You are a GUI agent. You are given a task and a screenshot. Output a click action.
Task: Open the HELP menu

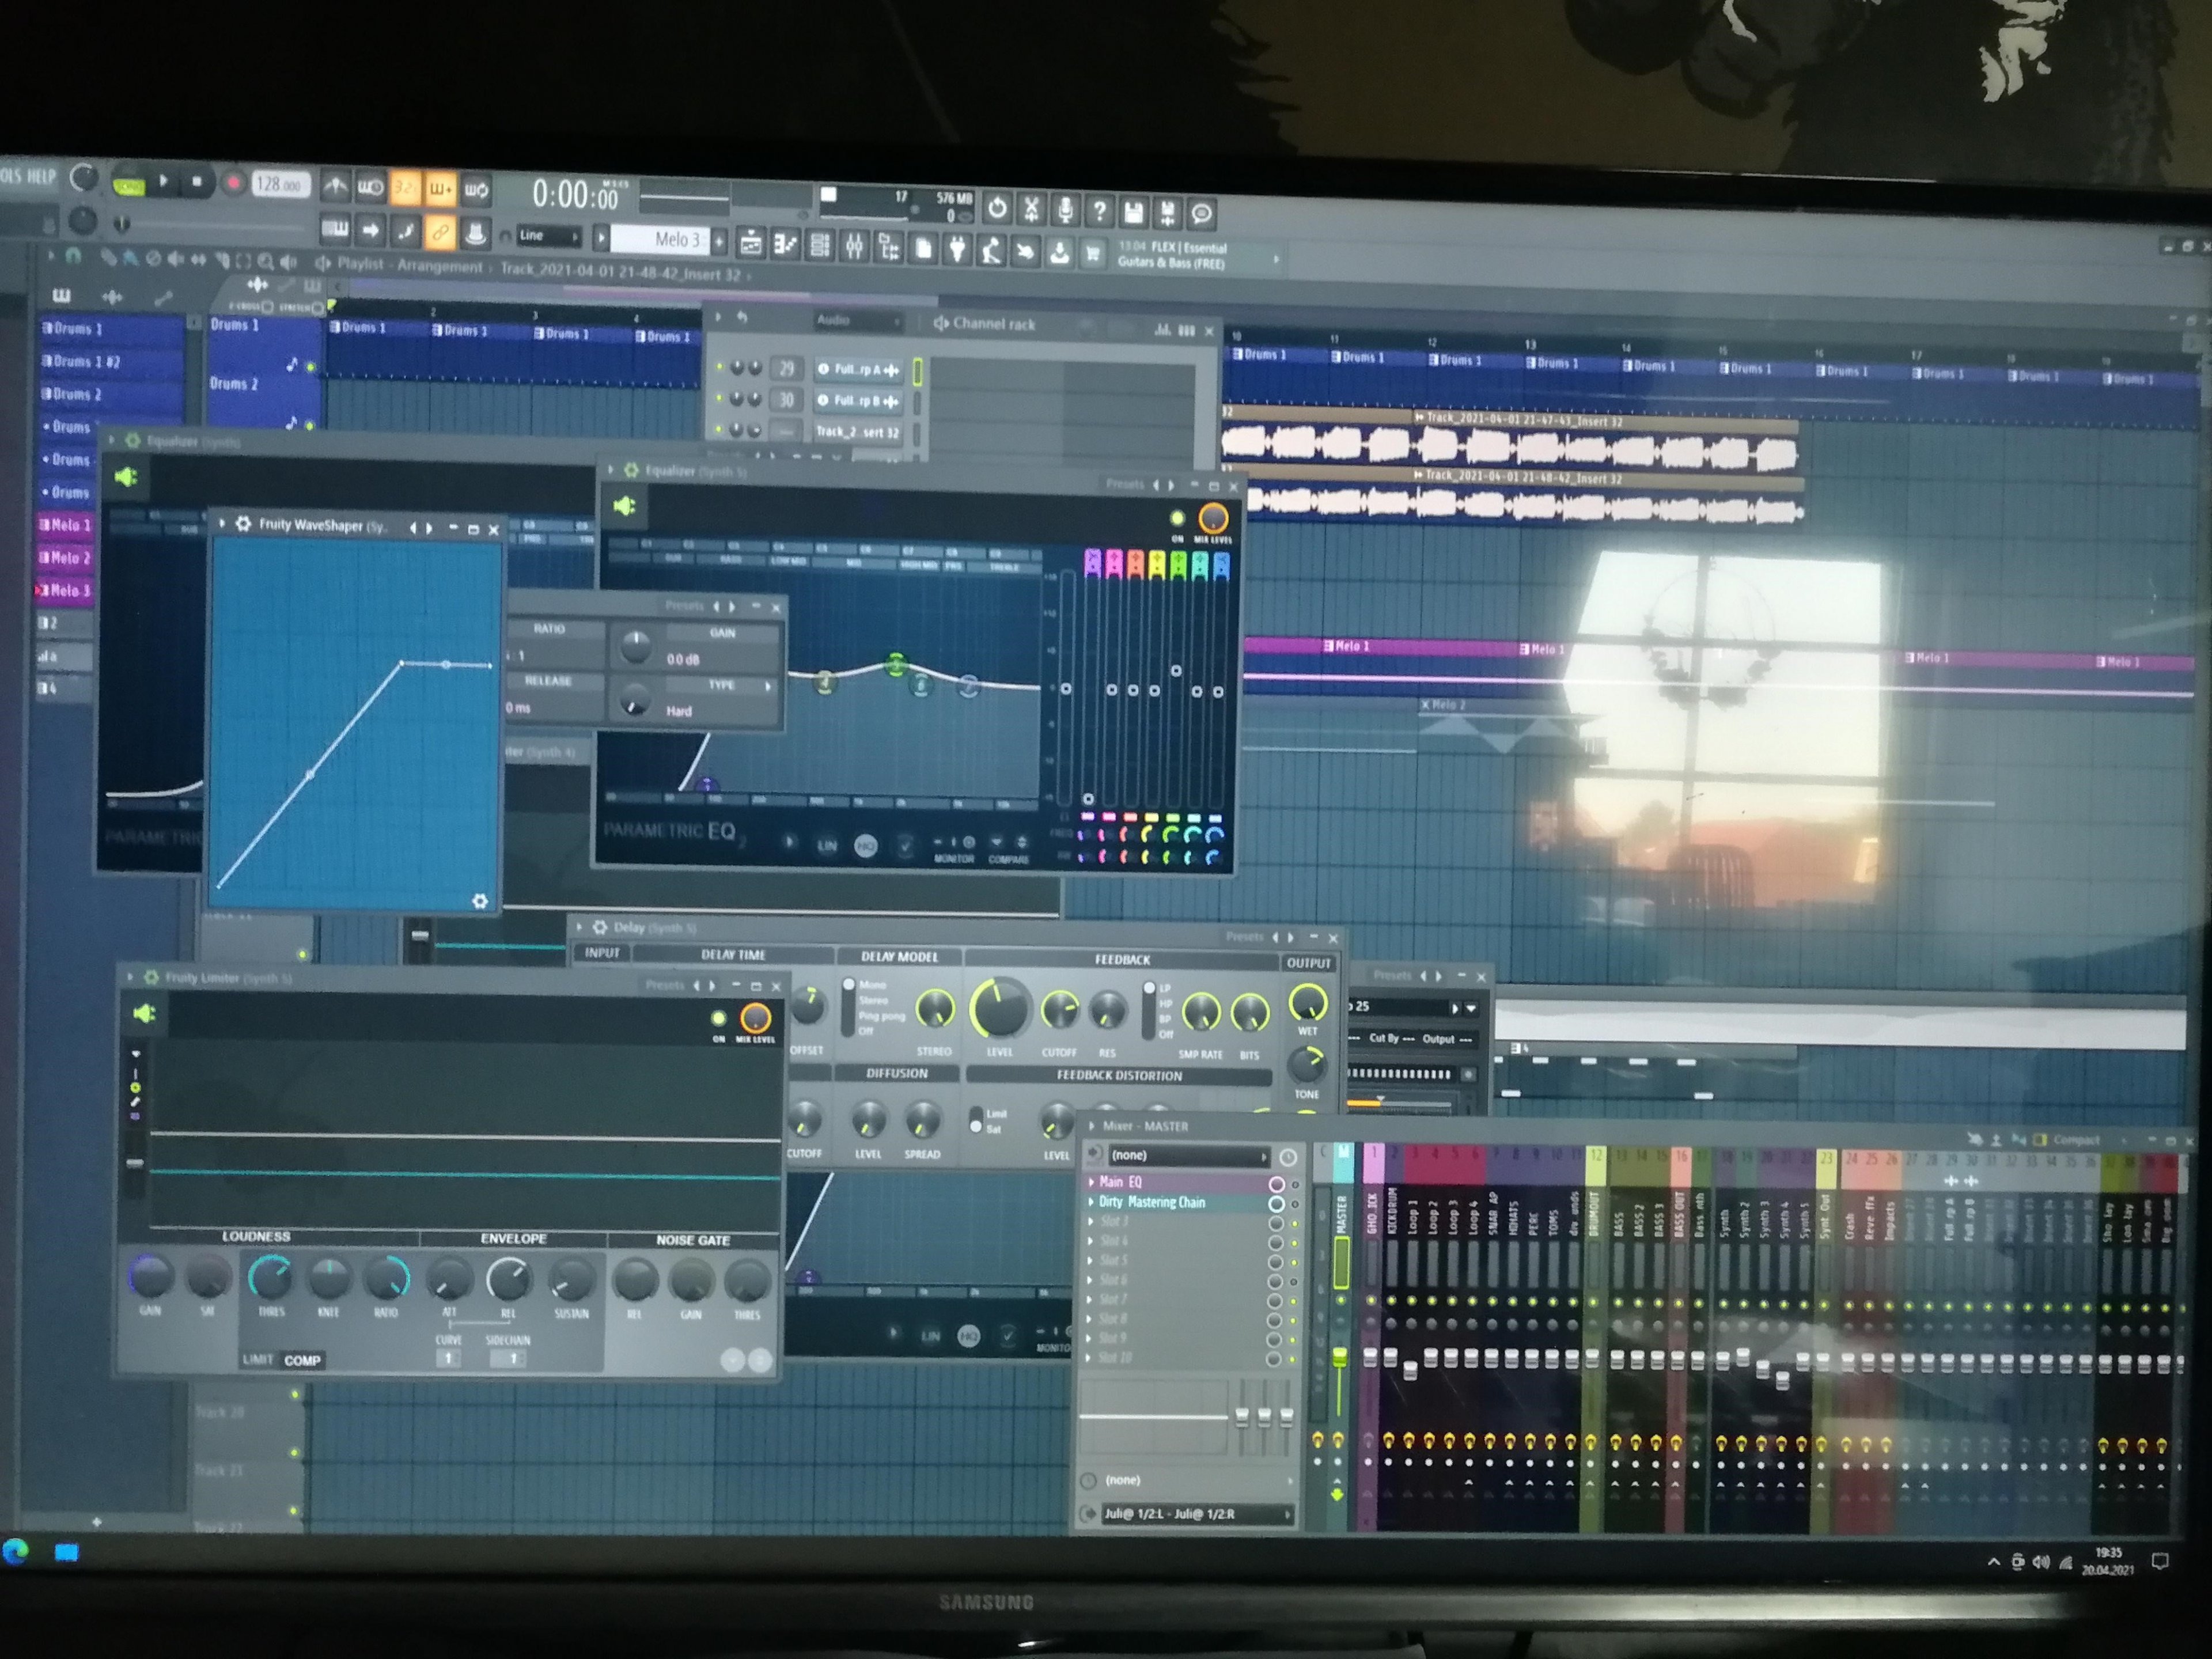pyautogui.click(x=42, y=177)
